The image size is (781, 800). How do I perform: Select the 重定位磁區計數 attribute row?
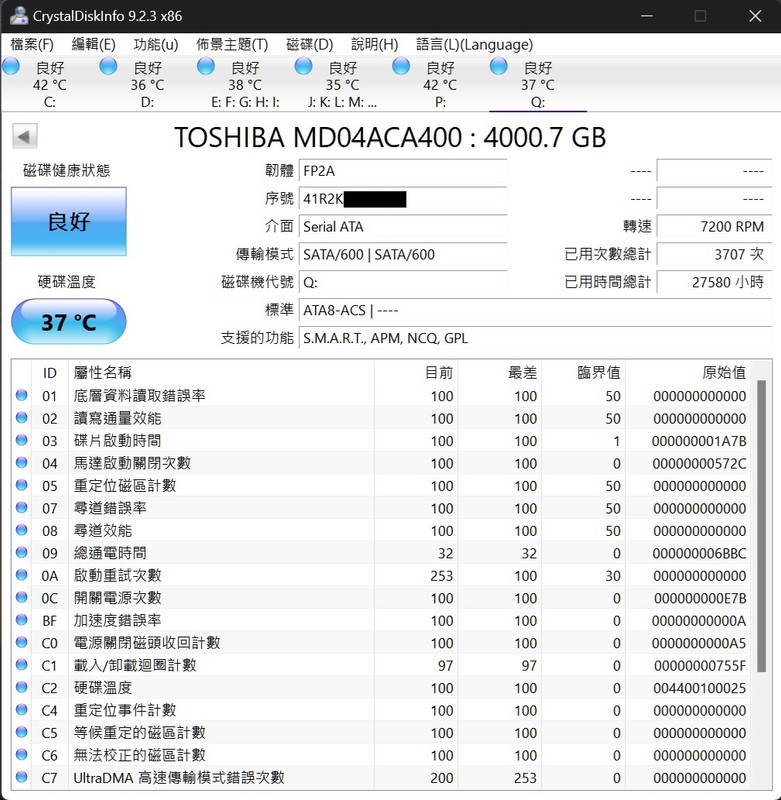point(381,486)
